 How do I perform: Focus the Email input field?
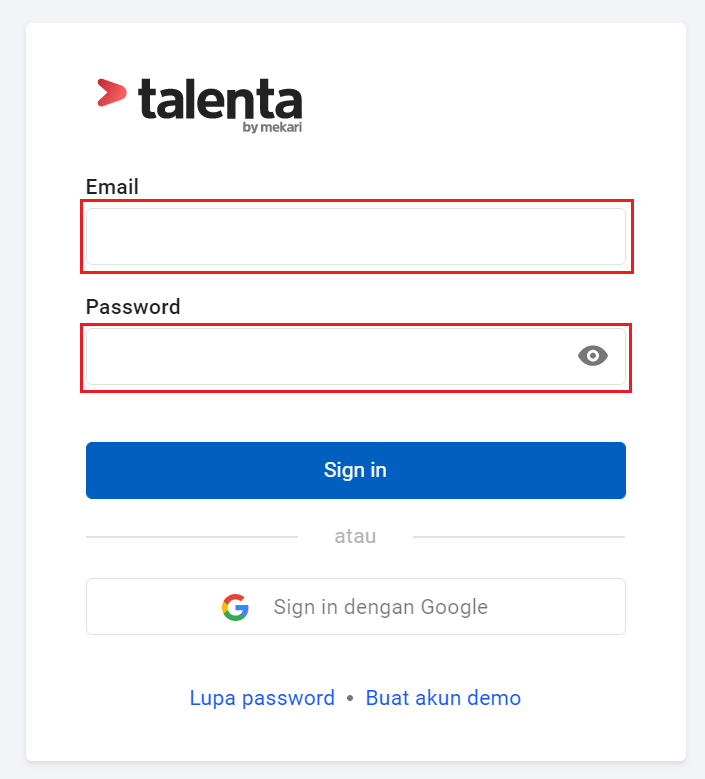(356, 236)
